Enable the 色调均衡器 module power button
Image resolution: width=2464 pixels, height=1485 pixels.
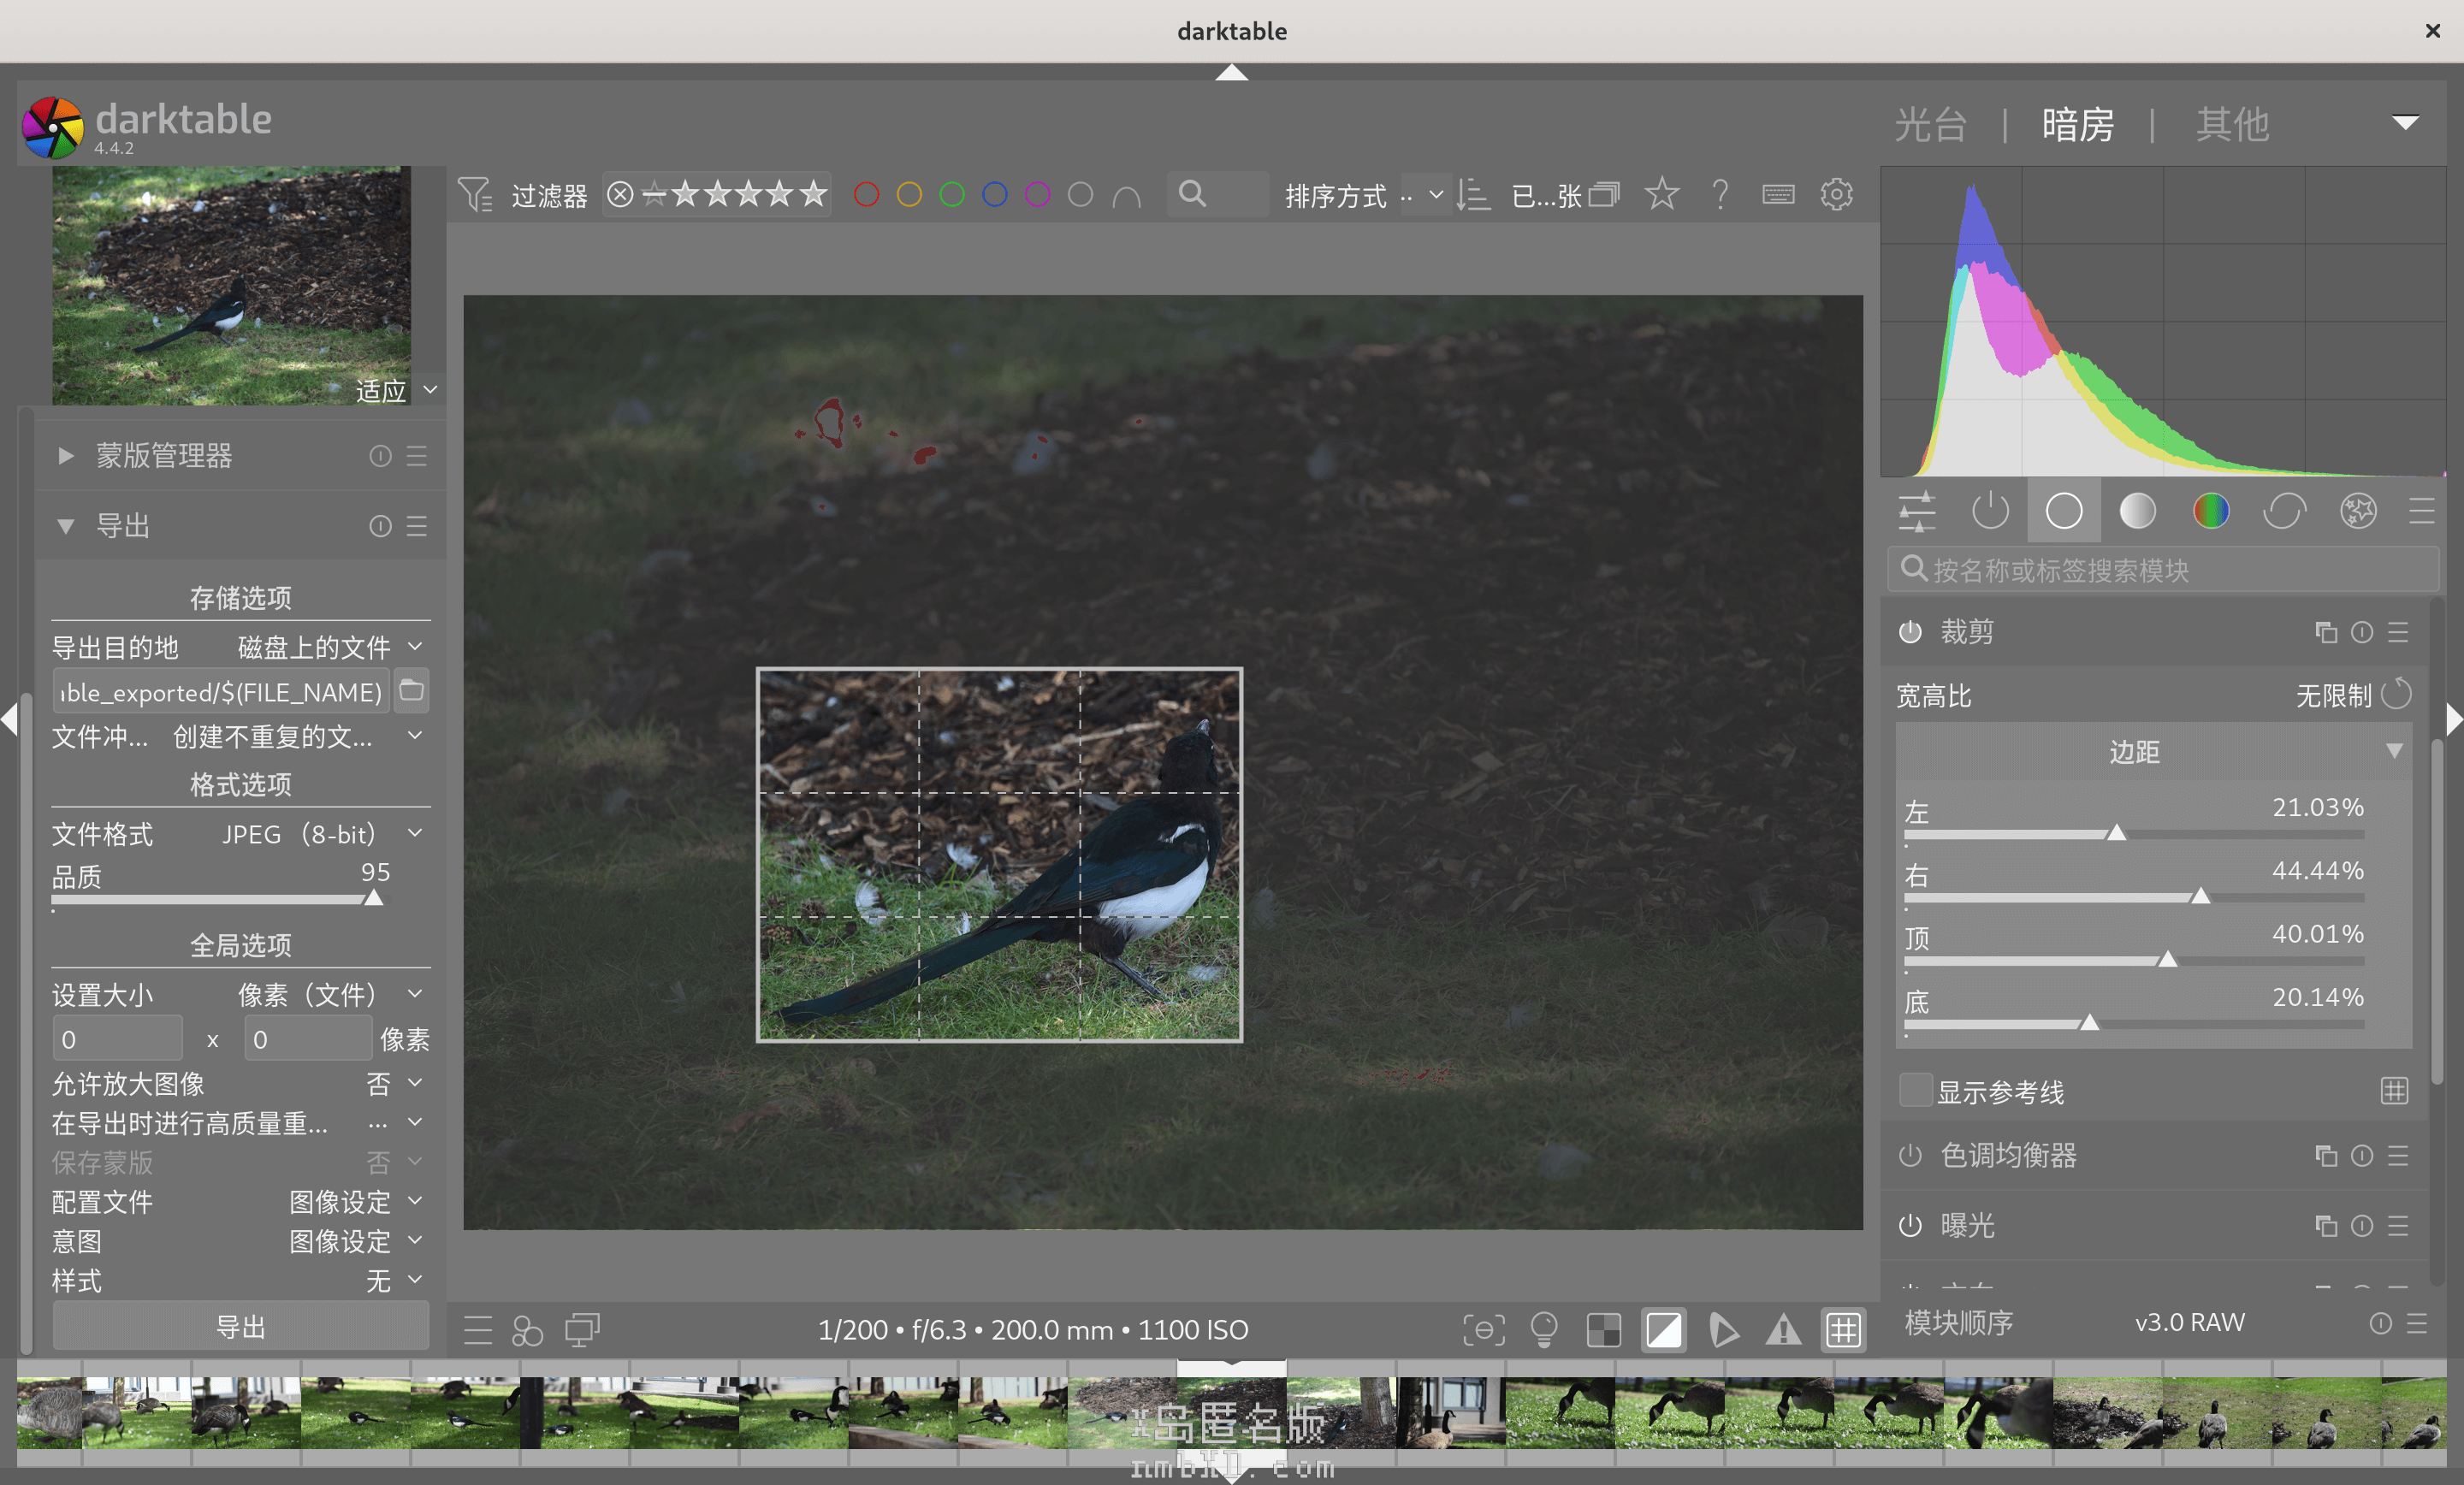[x=1910, y=1156]
